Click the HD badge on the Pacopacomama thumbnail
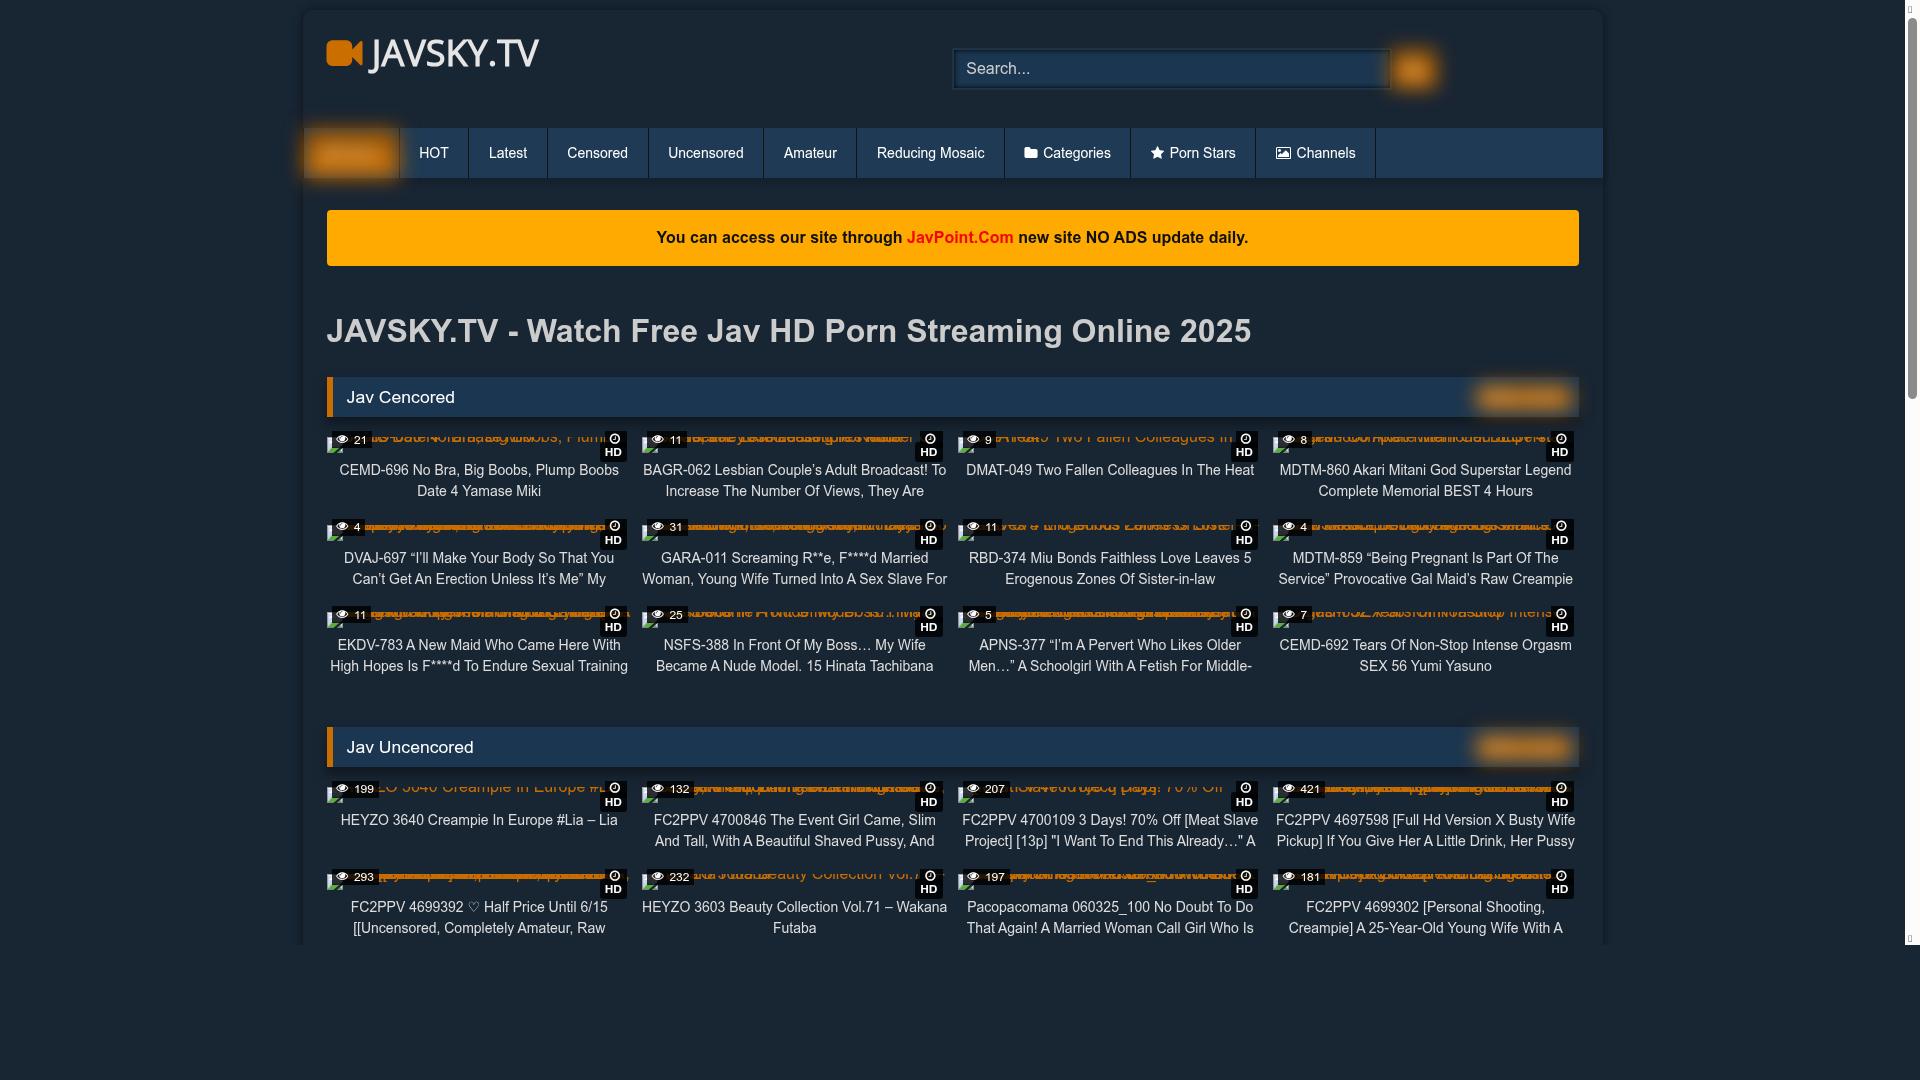The image size is (1920, 1080). [x=1244, y=889]
